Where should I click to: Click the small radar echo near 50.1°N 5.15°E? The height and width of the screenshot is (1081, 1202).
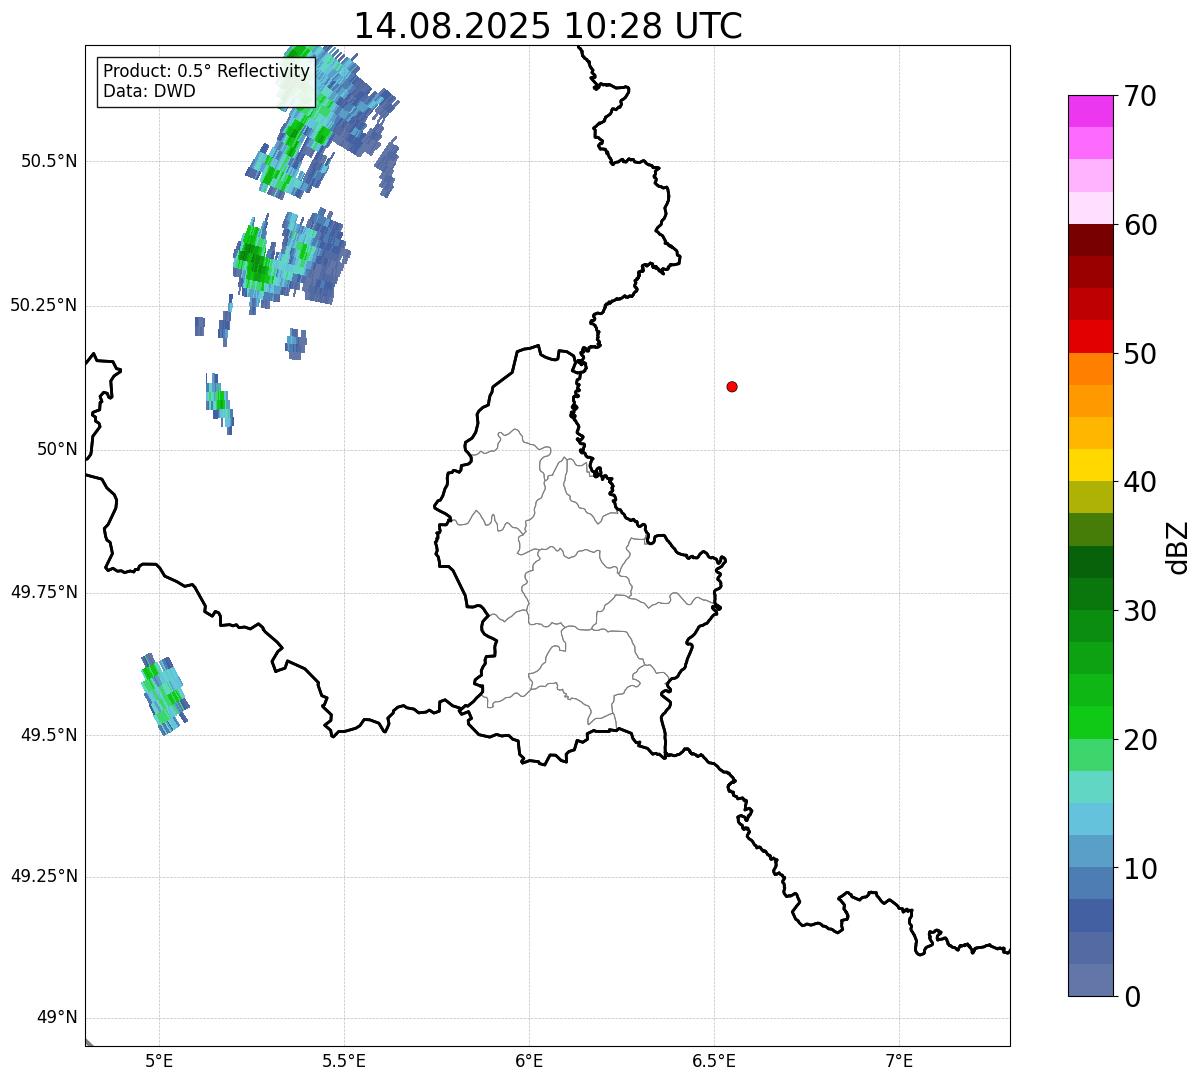[x=219, y=403]
